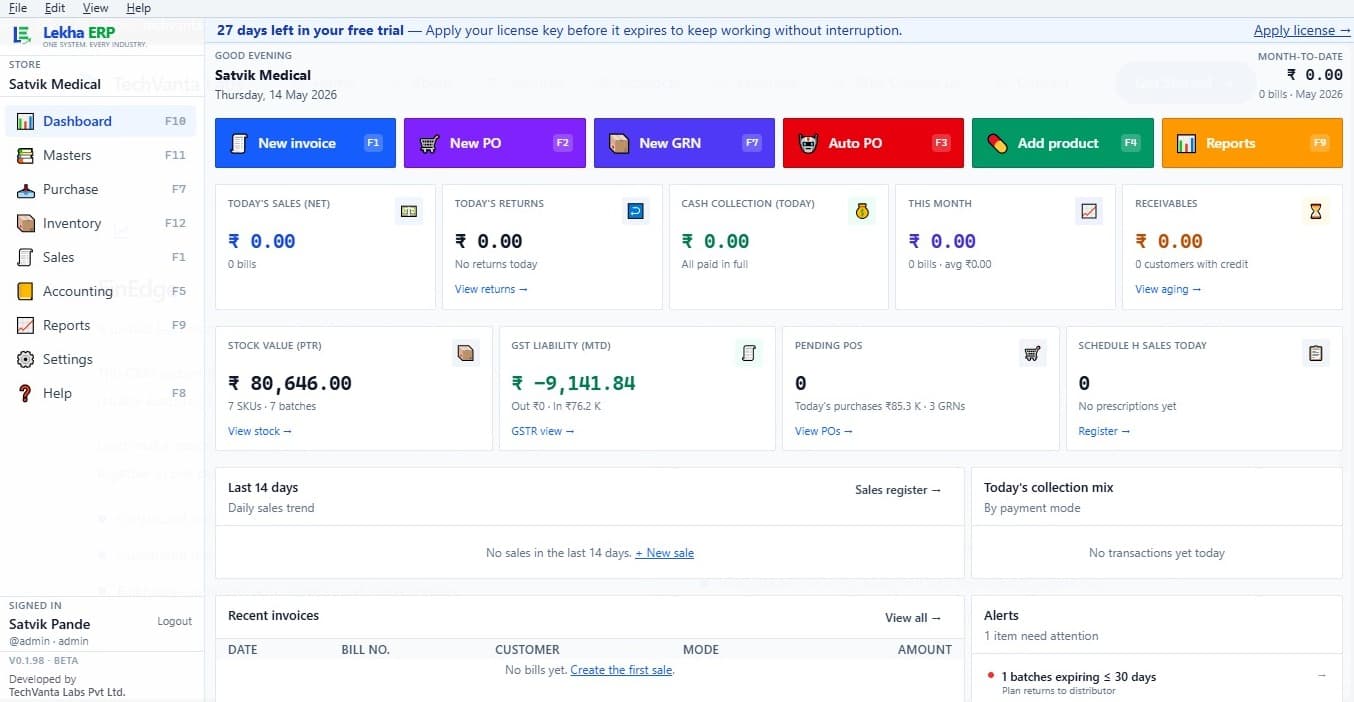1354x702 pixels.
Task: Open the View menu
Action: click(95, 8)
